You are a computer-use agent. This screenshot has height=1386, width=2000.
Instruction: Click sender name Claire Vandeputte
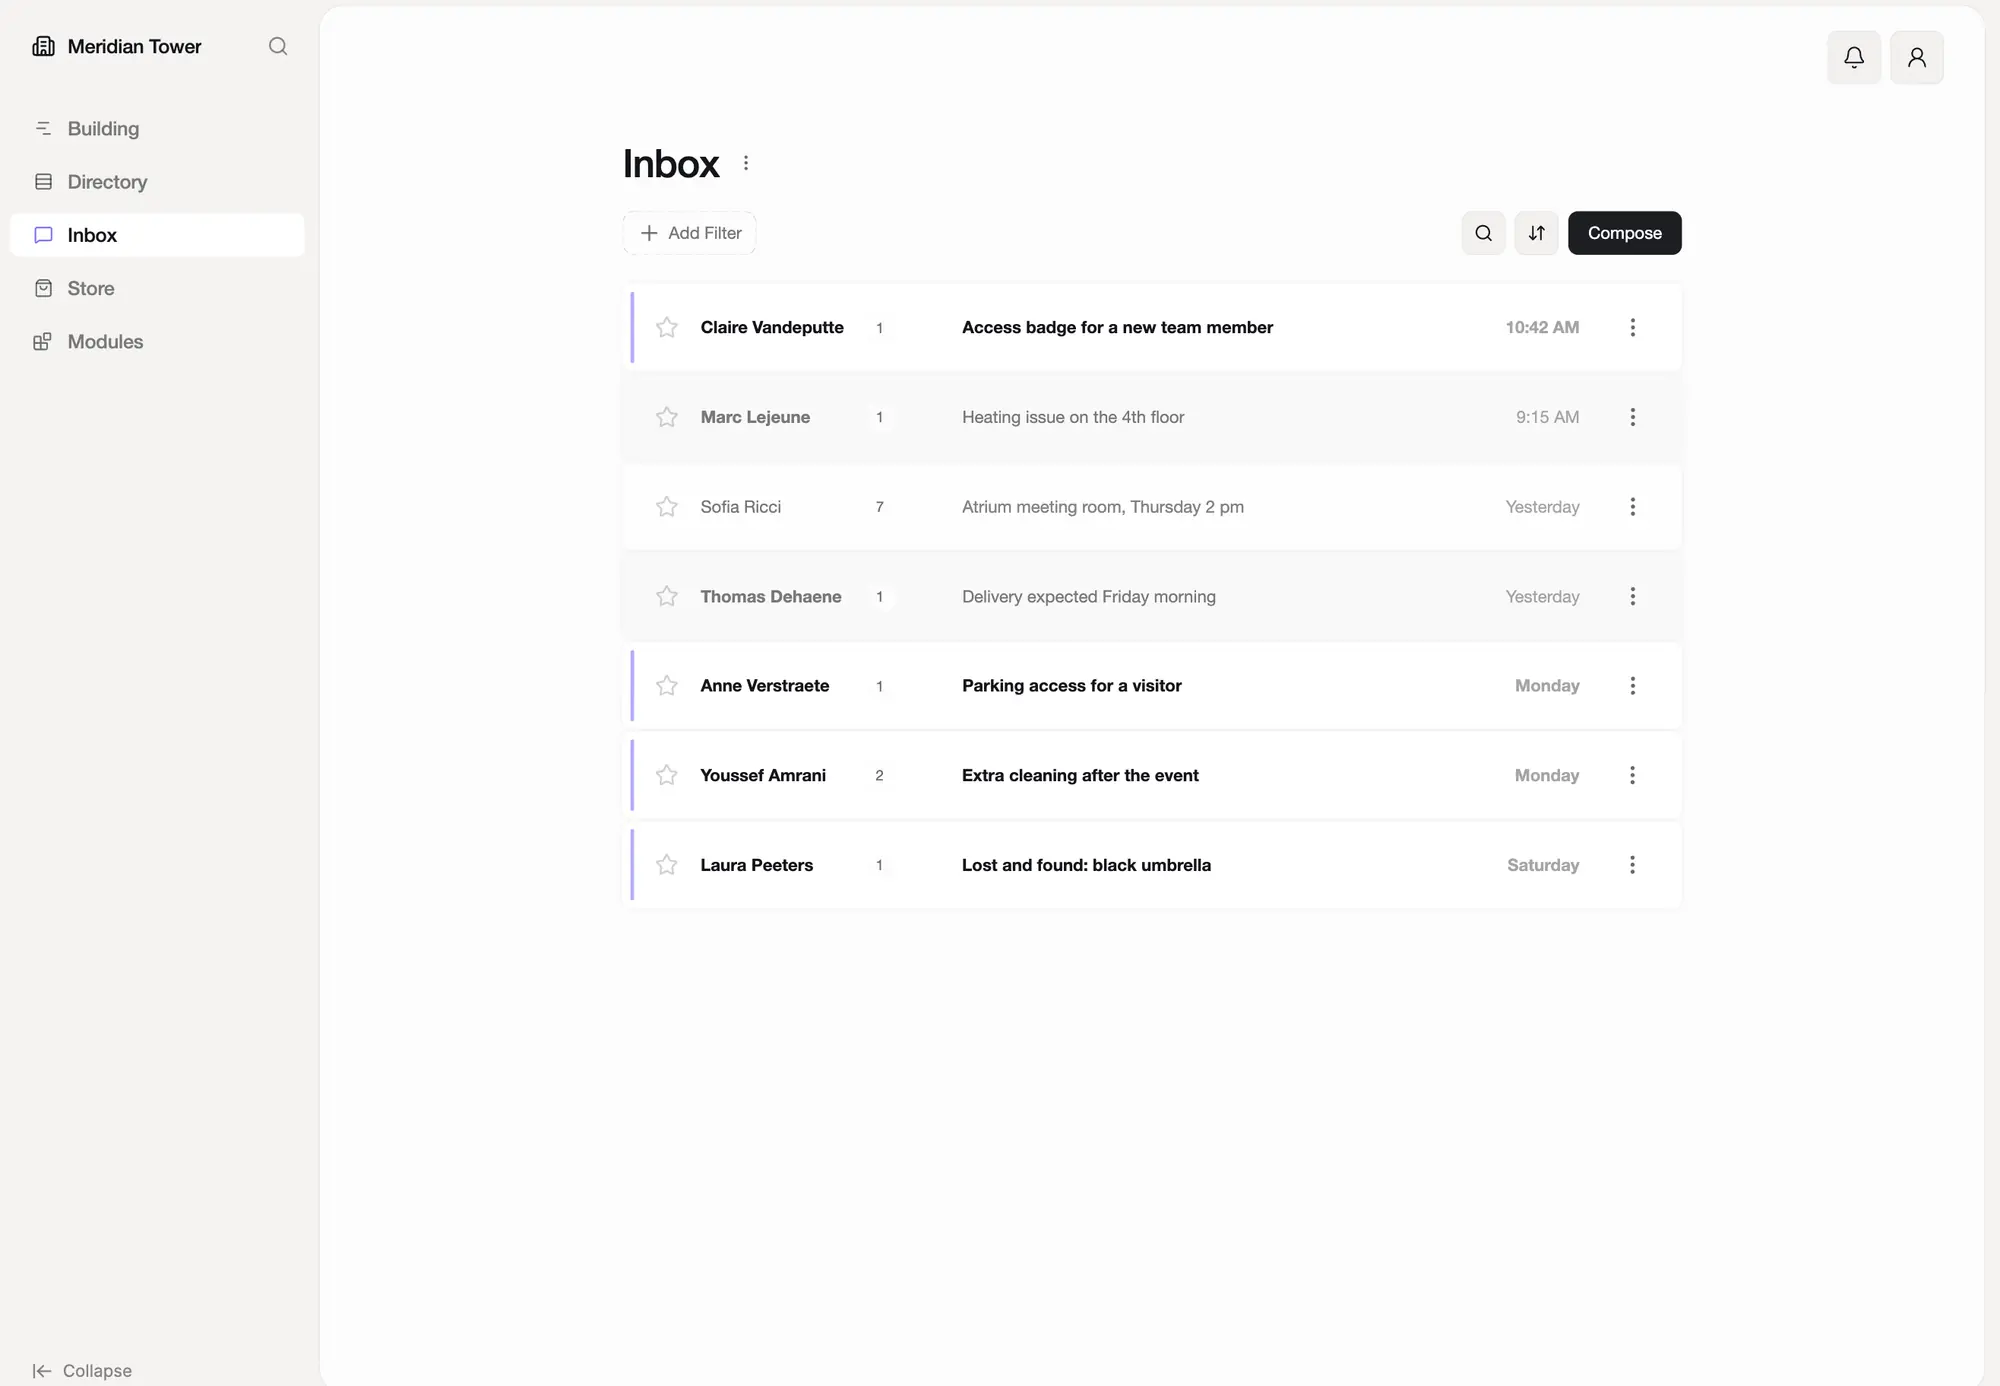tap(772, 327)
